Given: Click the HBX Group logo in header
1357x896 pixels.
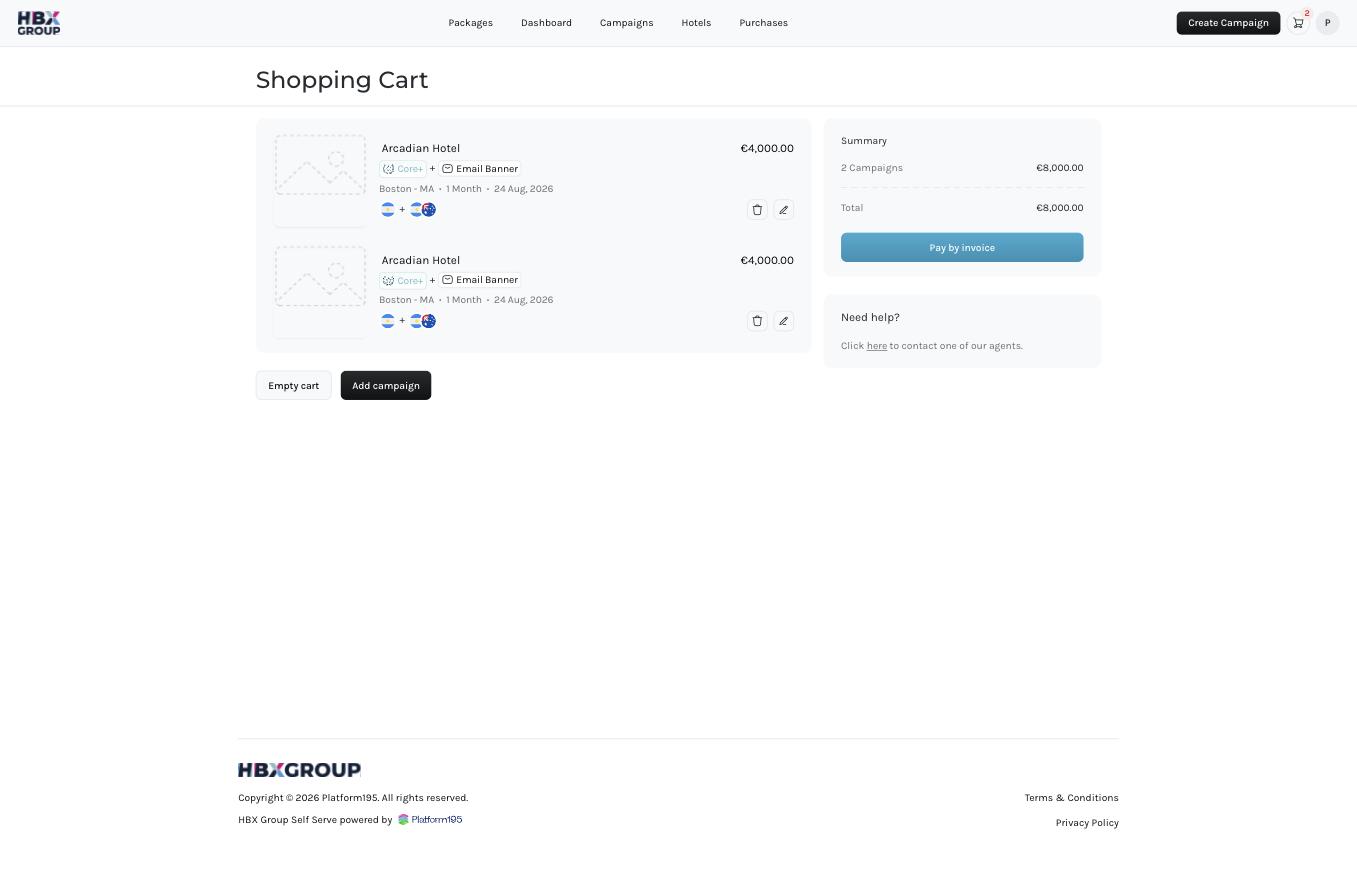Looking at the screenshot, I should click(x=39, y=23).
